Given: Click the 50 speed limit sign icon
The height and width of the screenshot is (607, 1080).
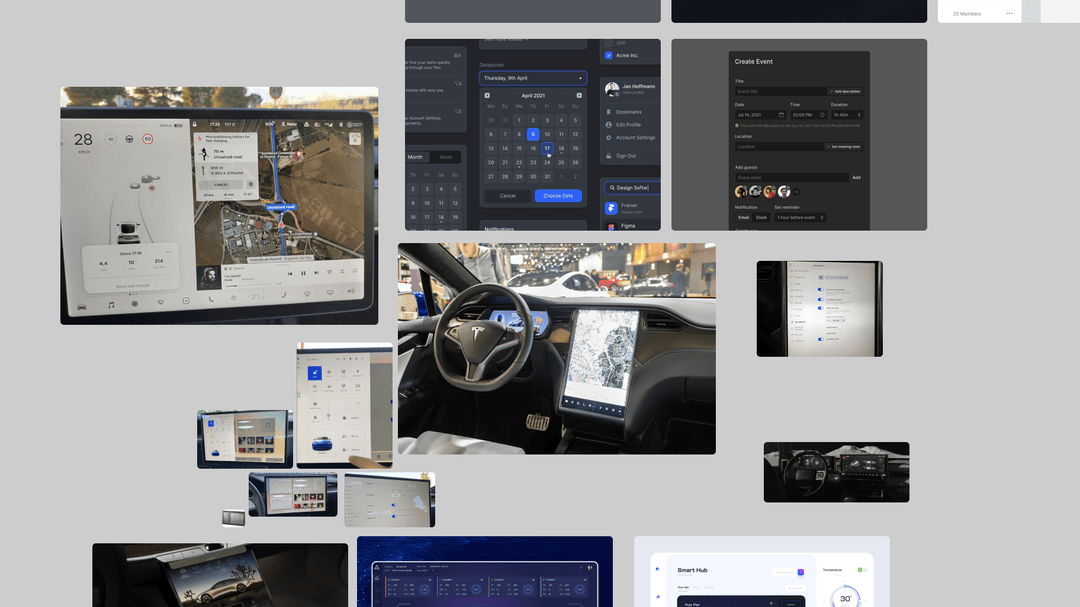Looking at the screenshot, I should pyautogui.click(x=147, y=139).
